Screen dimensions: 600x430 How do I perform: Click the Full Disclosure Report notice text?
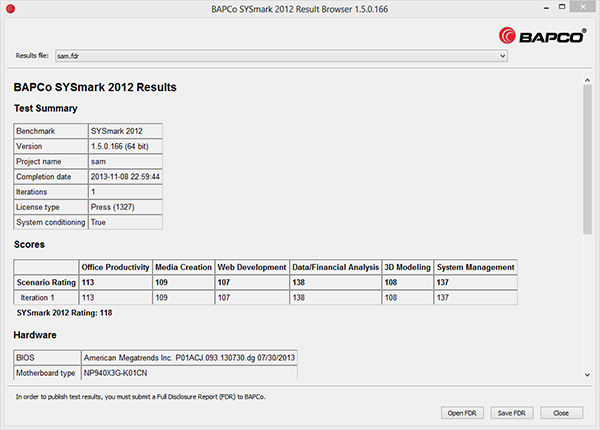(x=140, y=397)
